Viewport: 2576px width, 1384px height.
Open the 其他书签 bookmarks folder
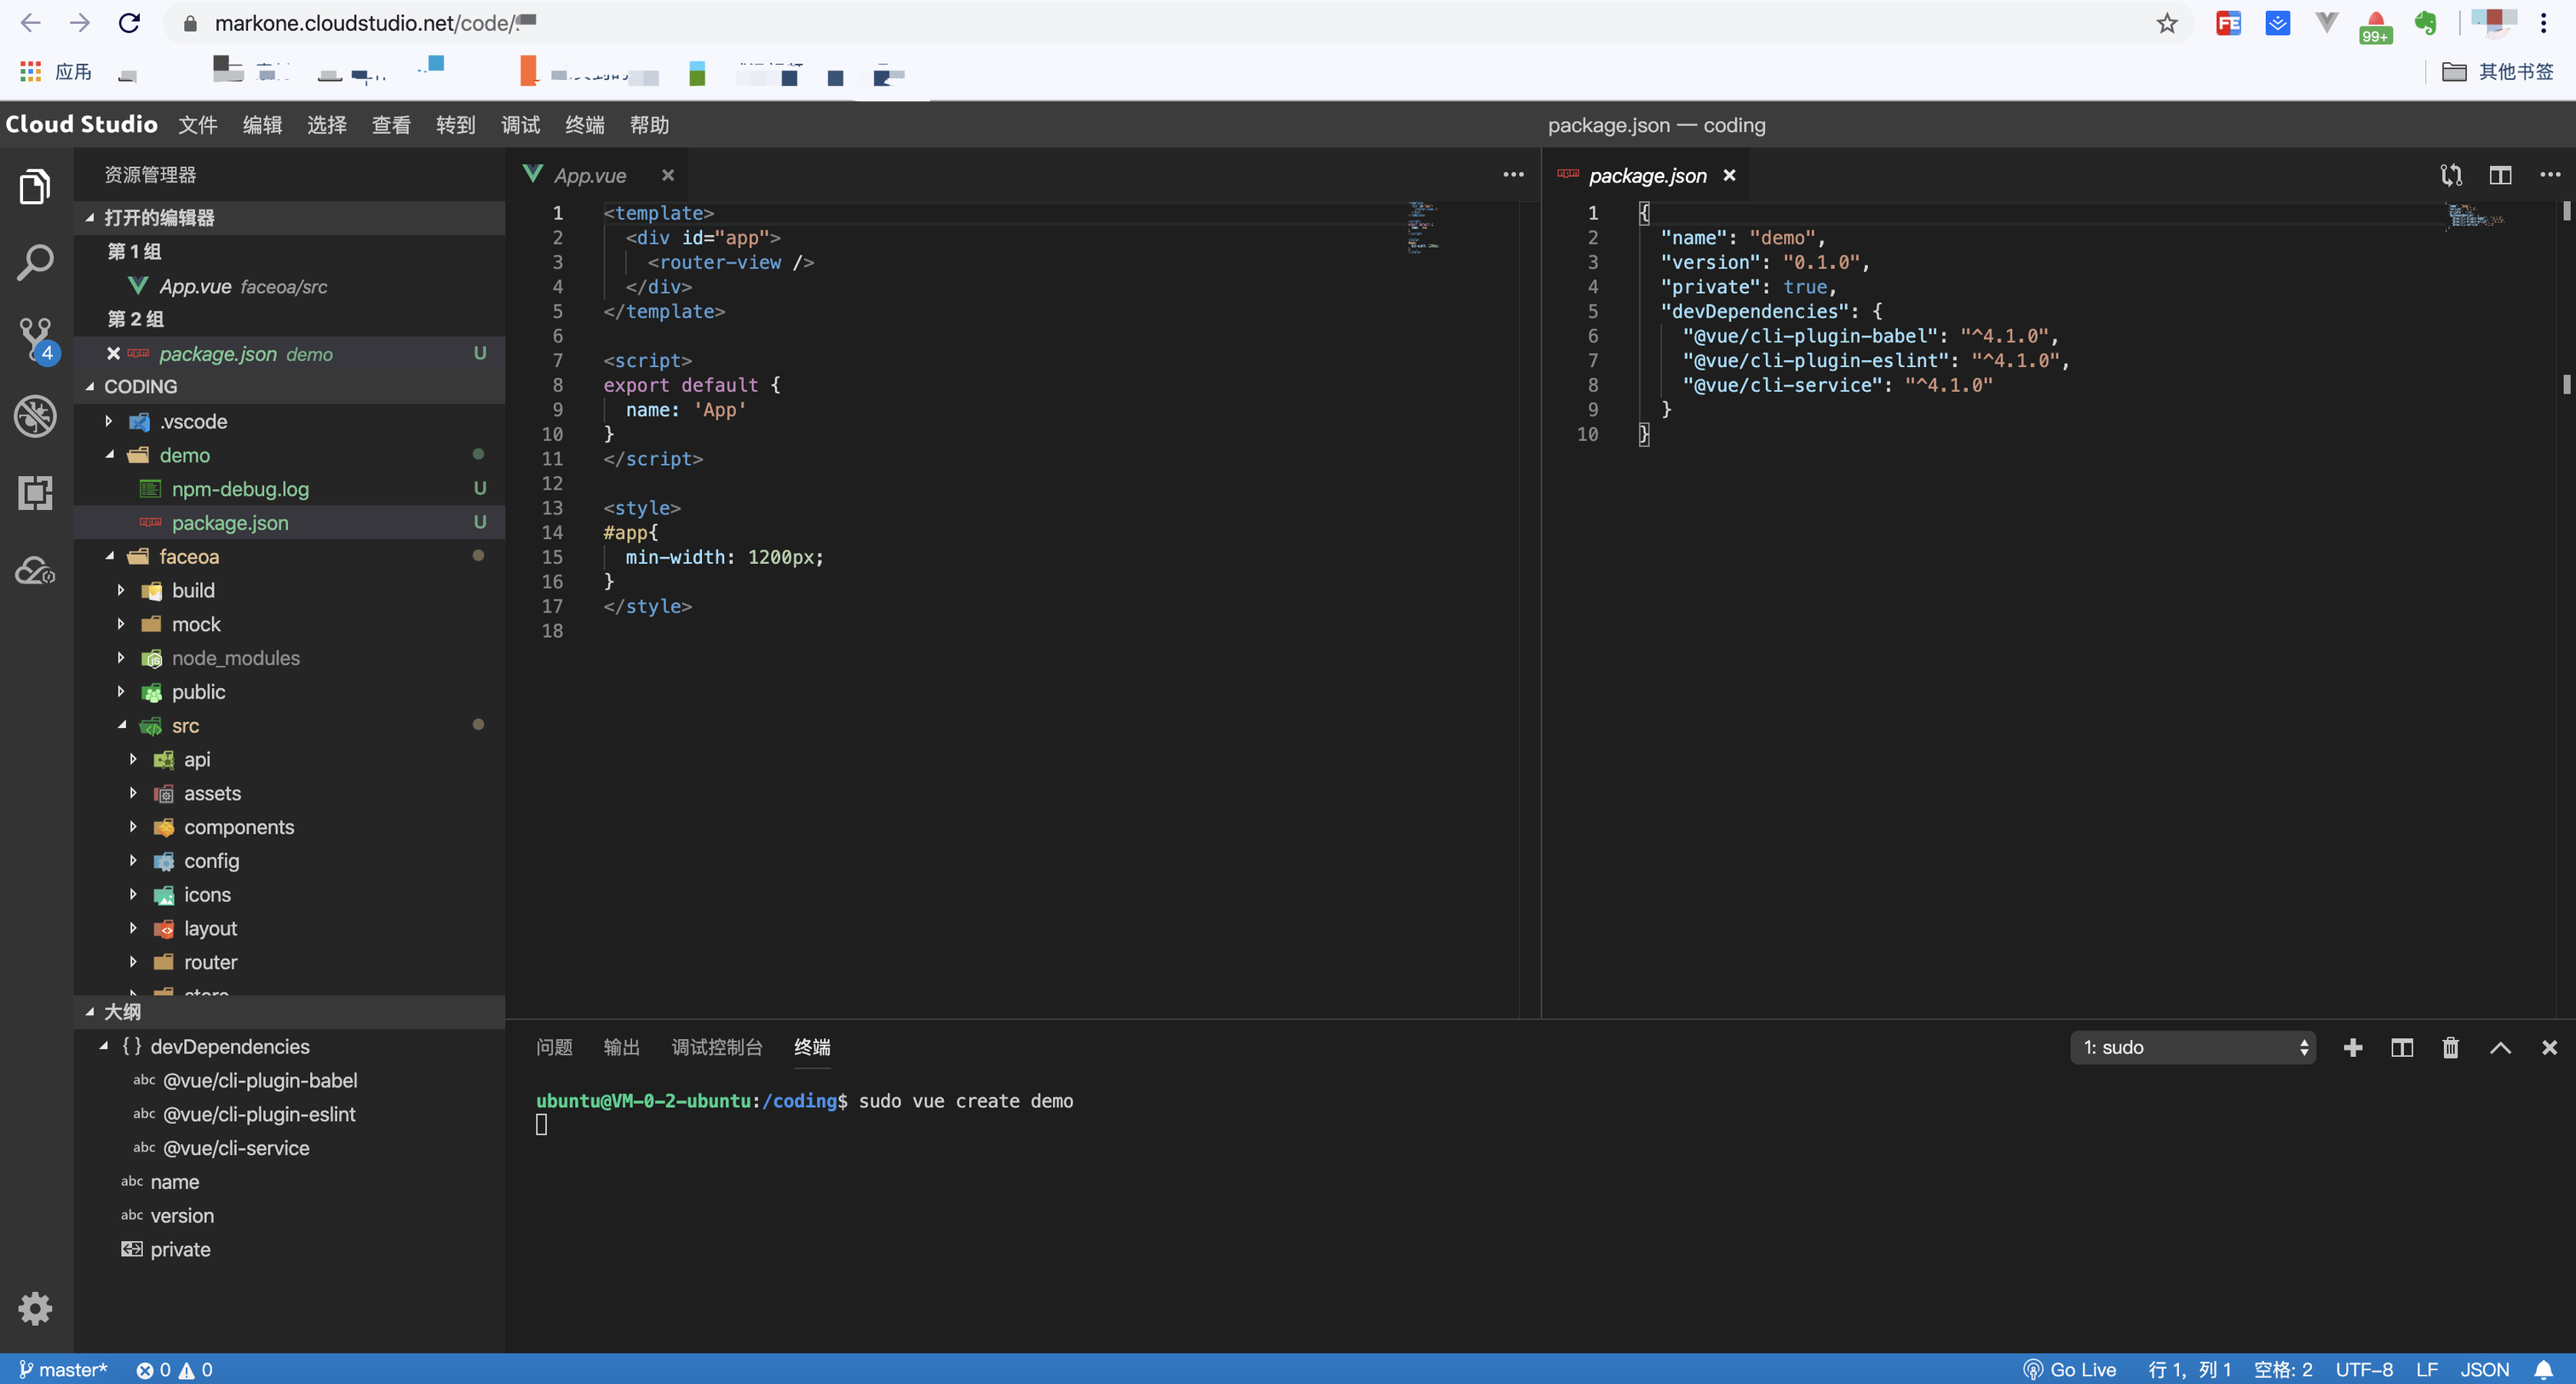[2497, 72]
